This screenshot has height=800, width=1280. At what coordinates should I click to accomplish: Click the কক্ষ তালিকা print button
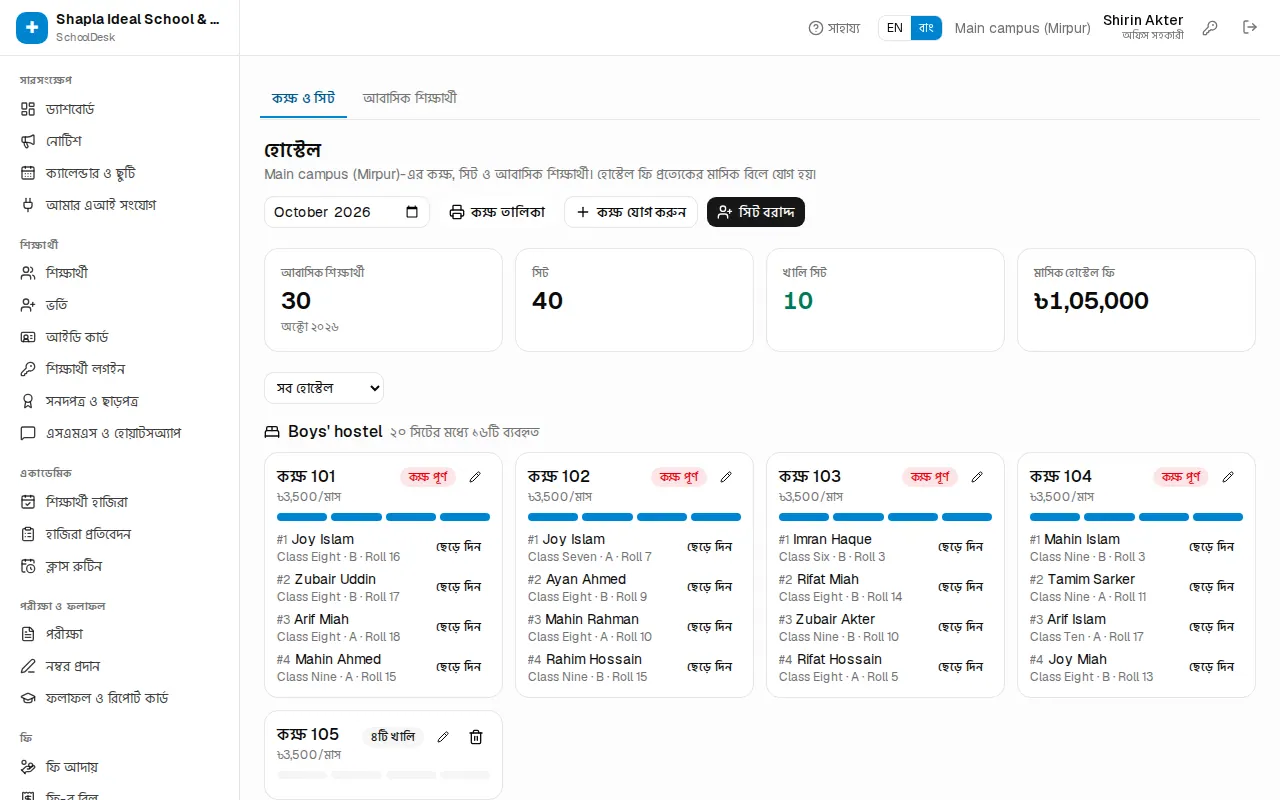point(497,212)
